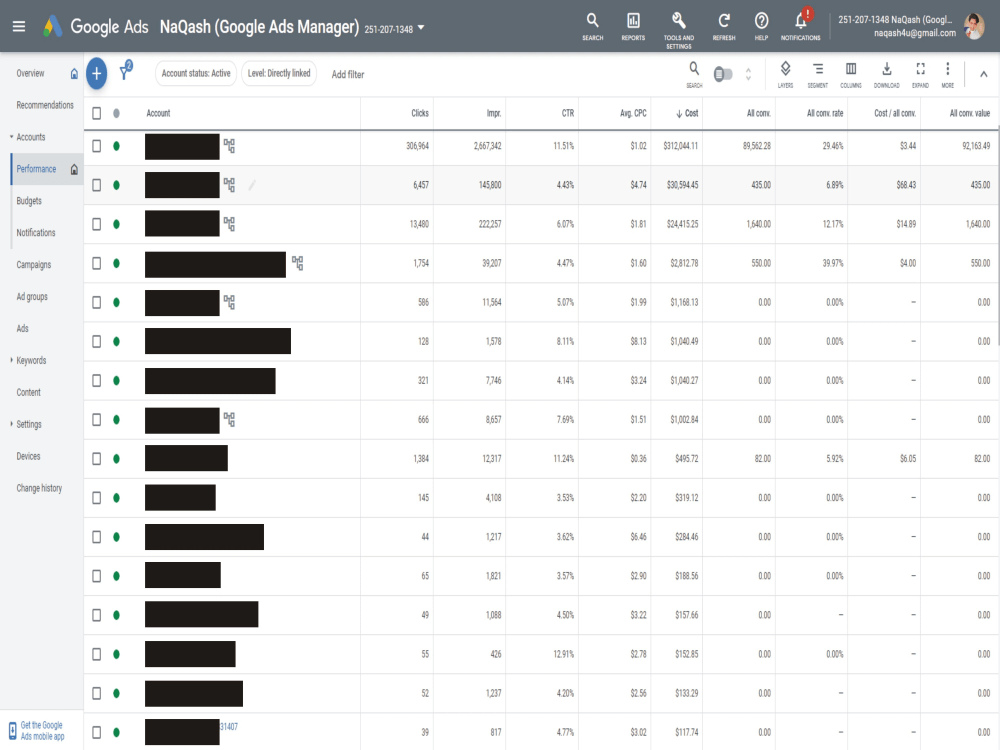Click manager hierarchy icon in 666 clicks row
The width and height of the screenshot is (1000, 750).
pos(230,420)
